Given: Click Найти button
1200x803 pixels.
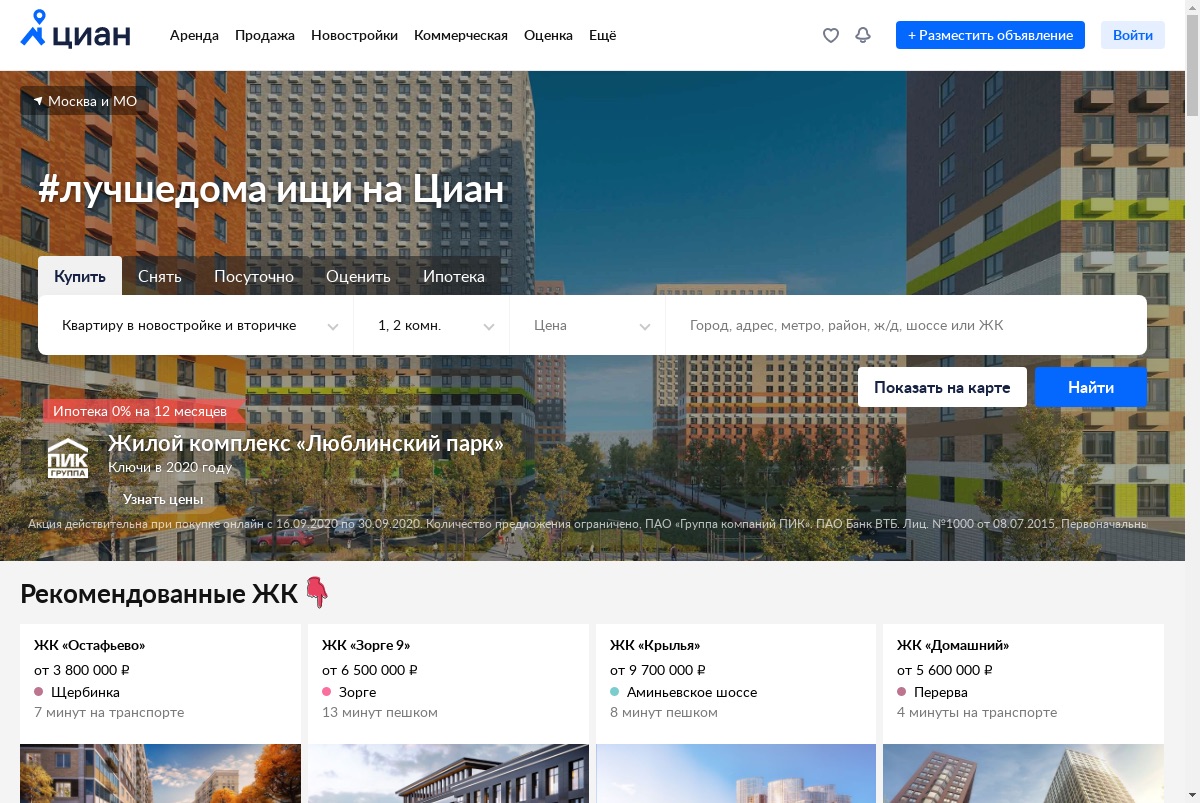Looking at the screenshot, I should pos(1091,387).
